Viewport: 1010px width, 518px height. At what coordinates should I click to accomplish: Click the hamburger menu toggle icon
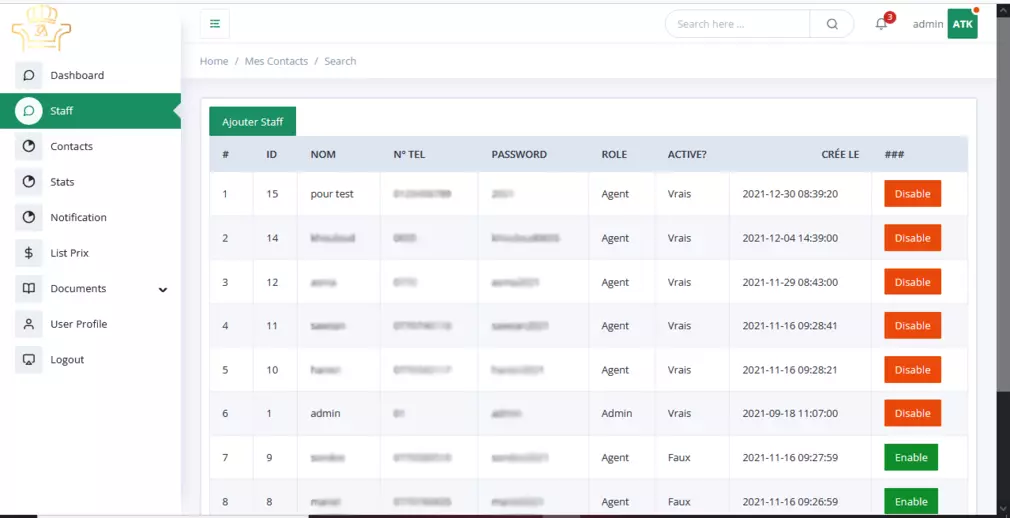[215, 24]
